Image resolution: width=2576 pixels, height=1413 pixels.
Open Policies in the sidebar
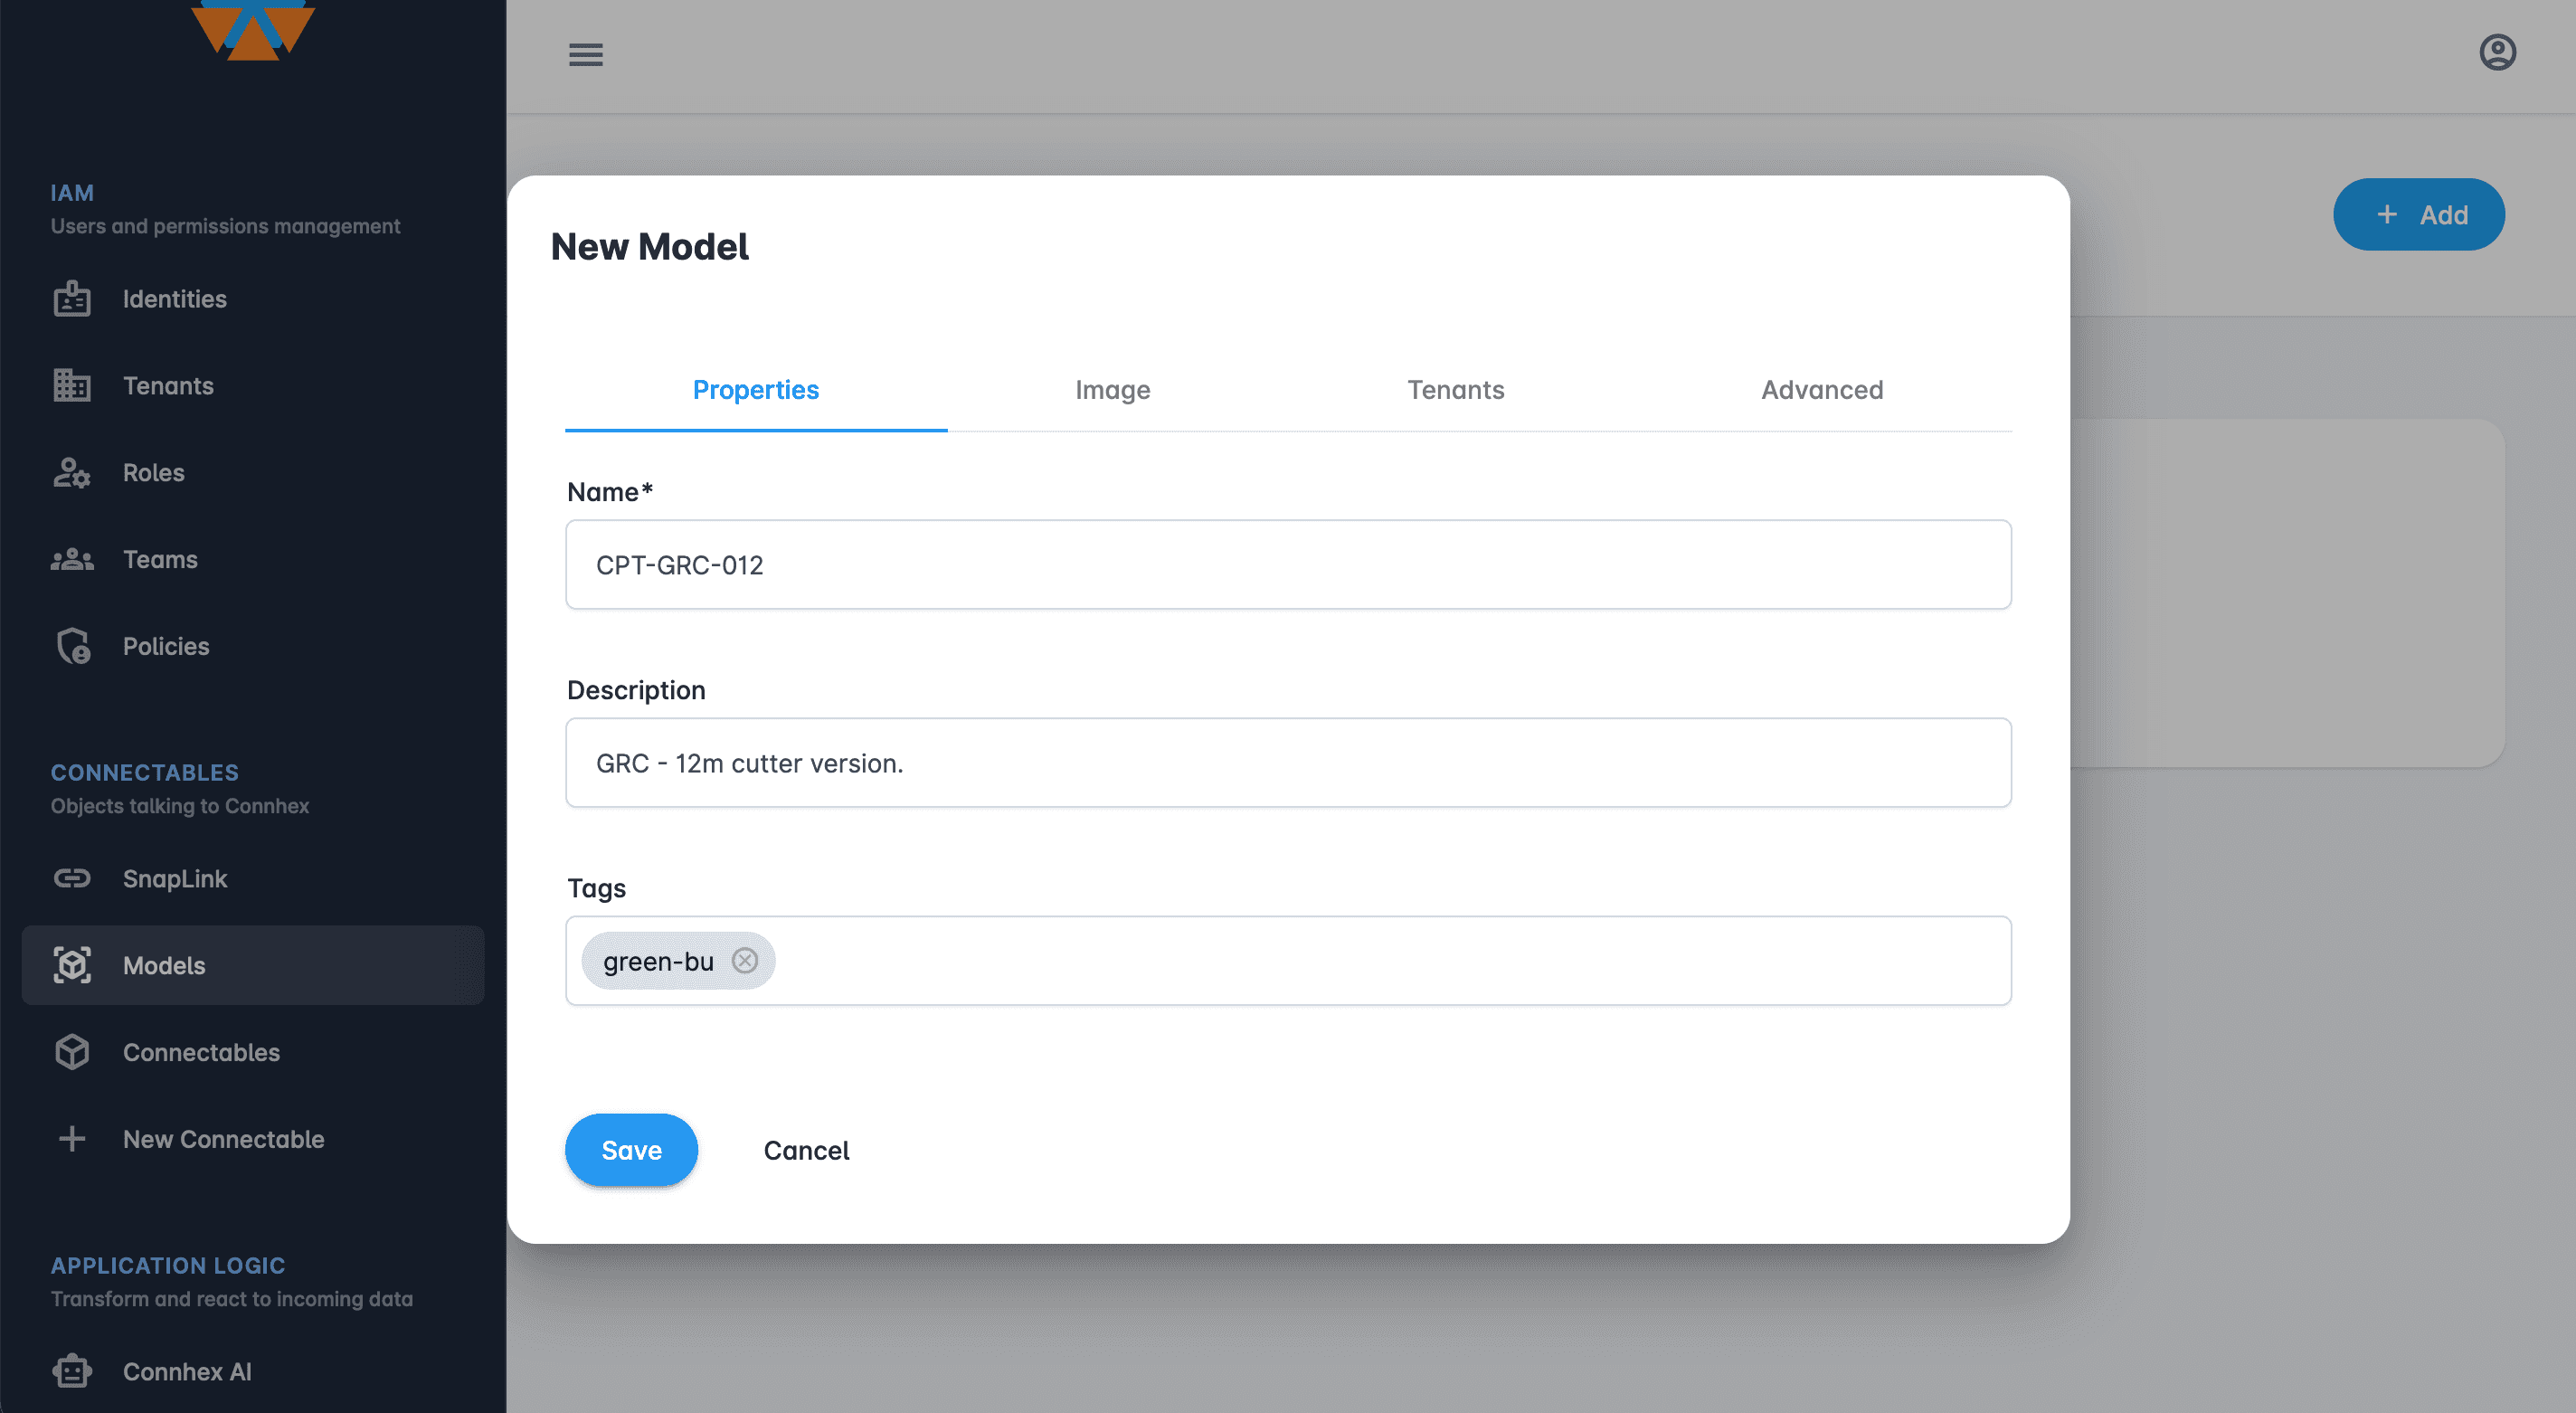pyautogui.click(x=253, y=646)
